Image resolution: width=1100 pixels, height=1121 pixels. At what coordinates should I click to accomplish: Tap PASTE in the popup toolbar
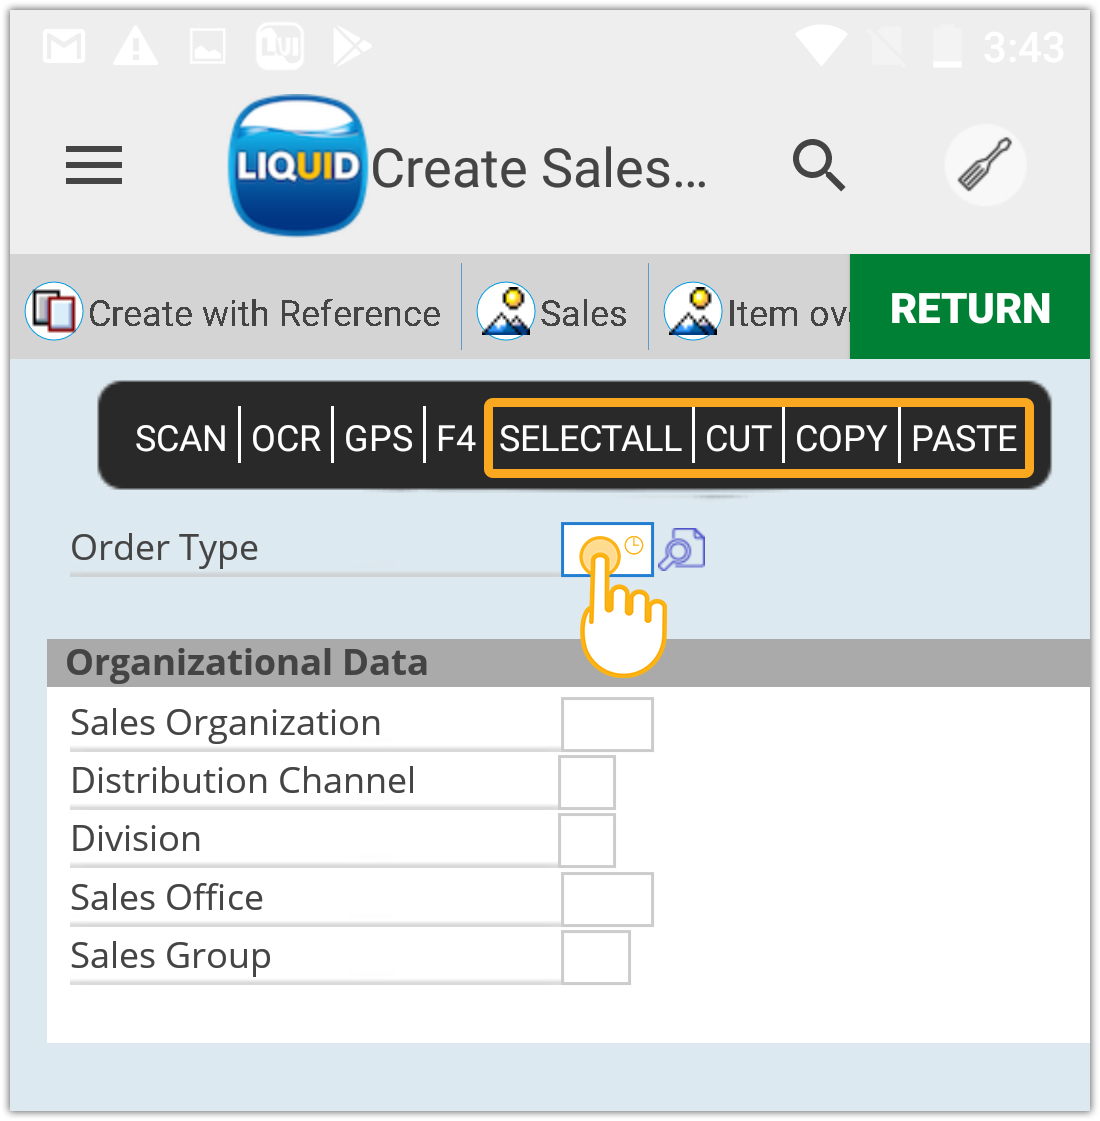point(964,438)
